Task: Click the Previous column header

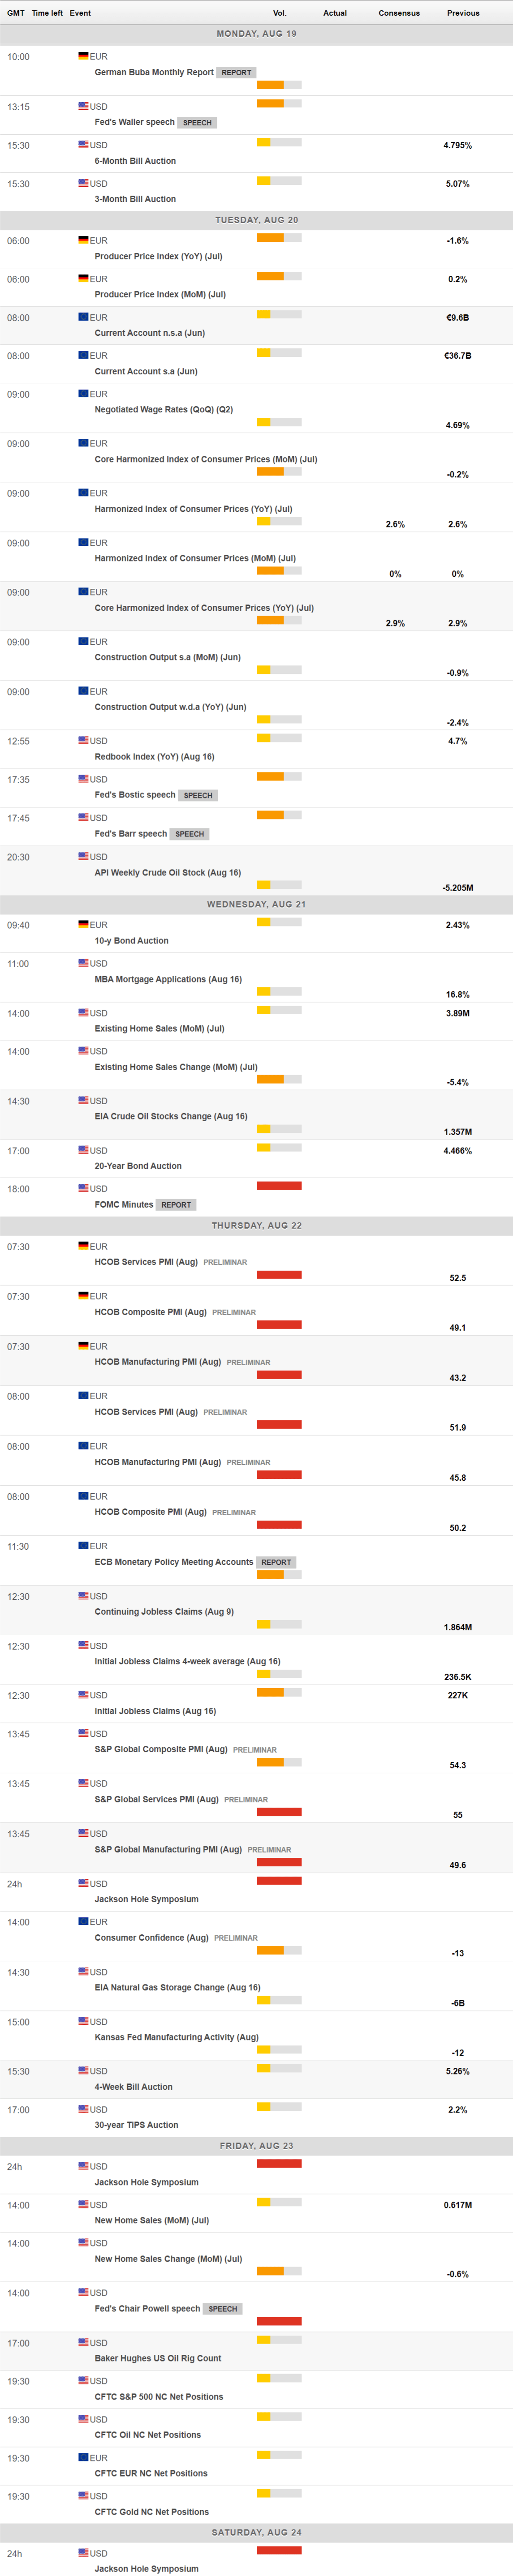Action: tap(463, 13)
